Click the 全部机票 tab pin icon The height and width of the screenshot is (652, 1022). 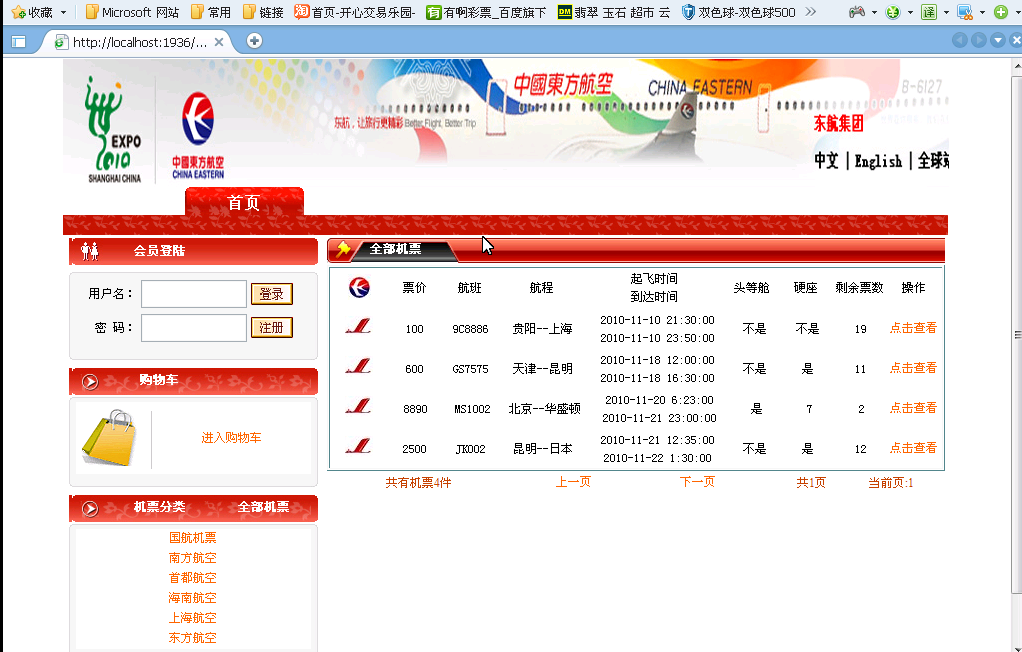click(343, 249)
